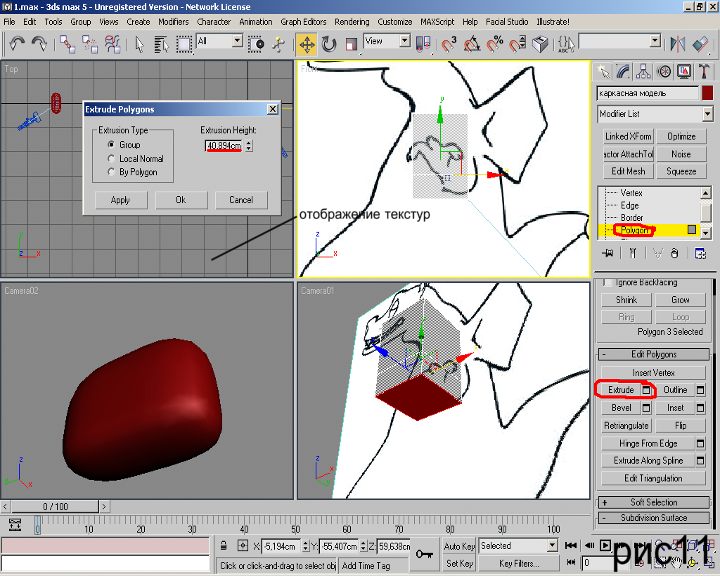Click Apply in Extrude Polygons dialog
This screenshot has width=720, height=576.
[120, 200]
